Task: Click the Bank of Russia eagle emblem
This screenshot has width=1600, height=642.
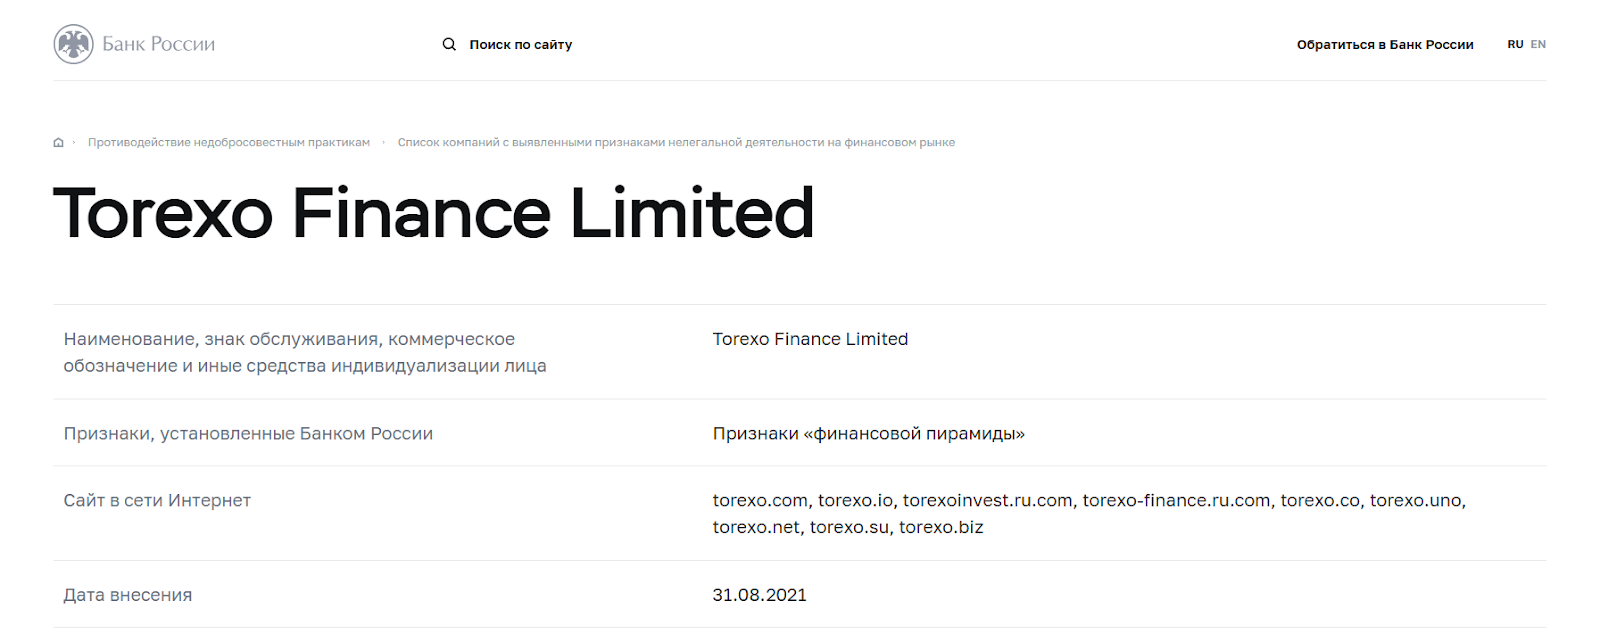Action: tap(73, 44)
